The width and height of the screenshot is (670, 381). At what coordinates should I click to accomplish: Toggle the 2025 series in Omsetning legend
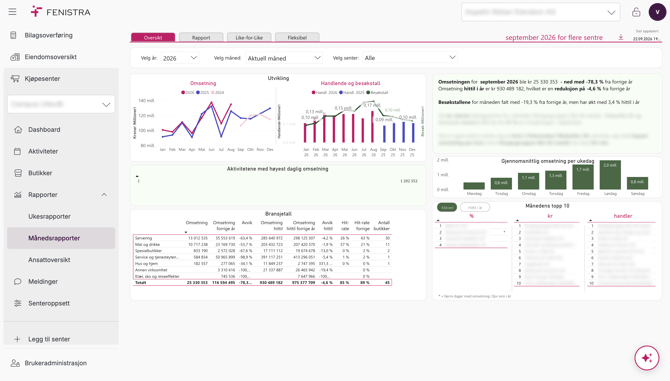point(203,92)
